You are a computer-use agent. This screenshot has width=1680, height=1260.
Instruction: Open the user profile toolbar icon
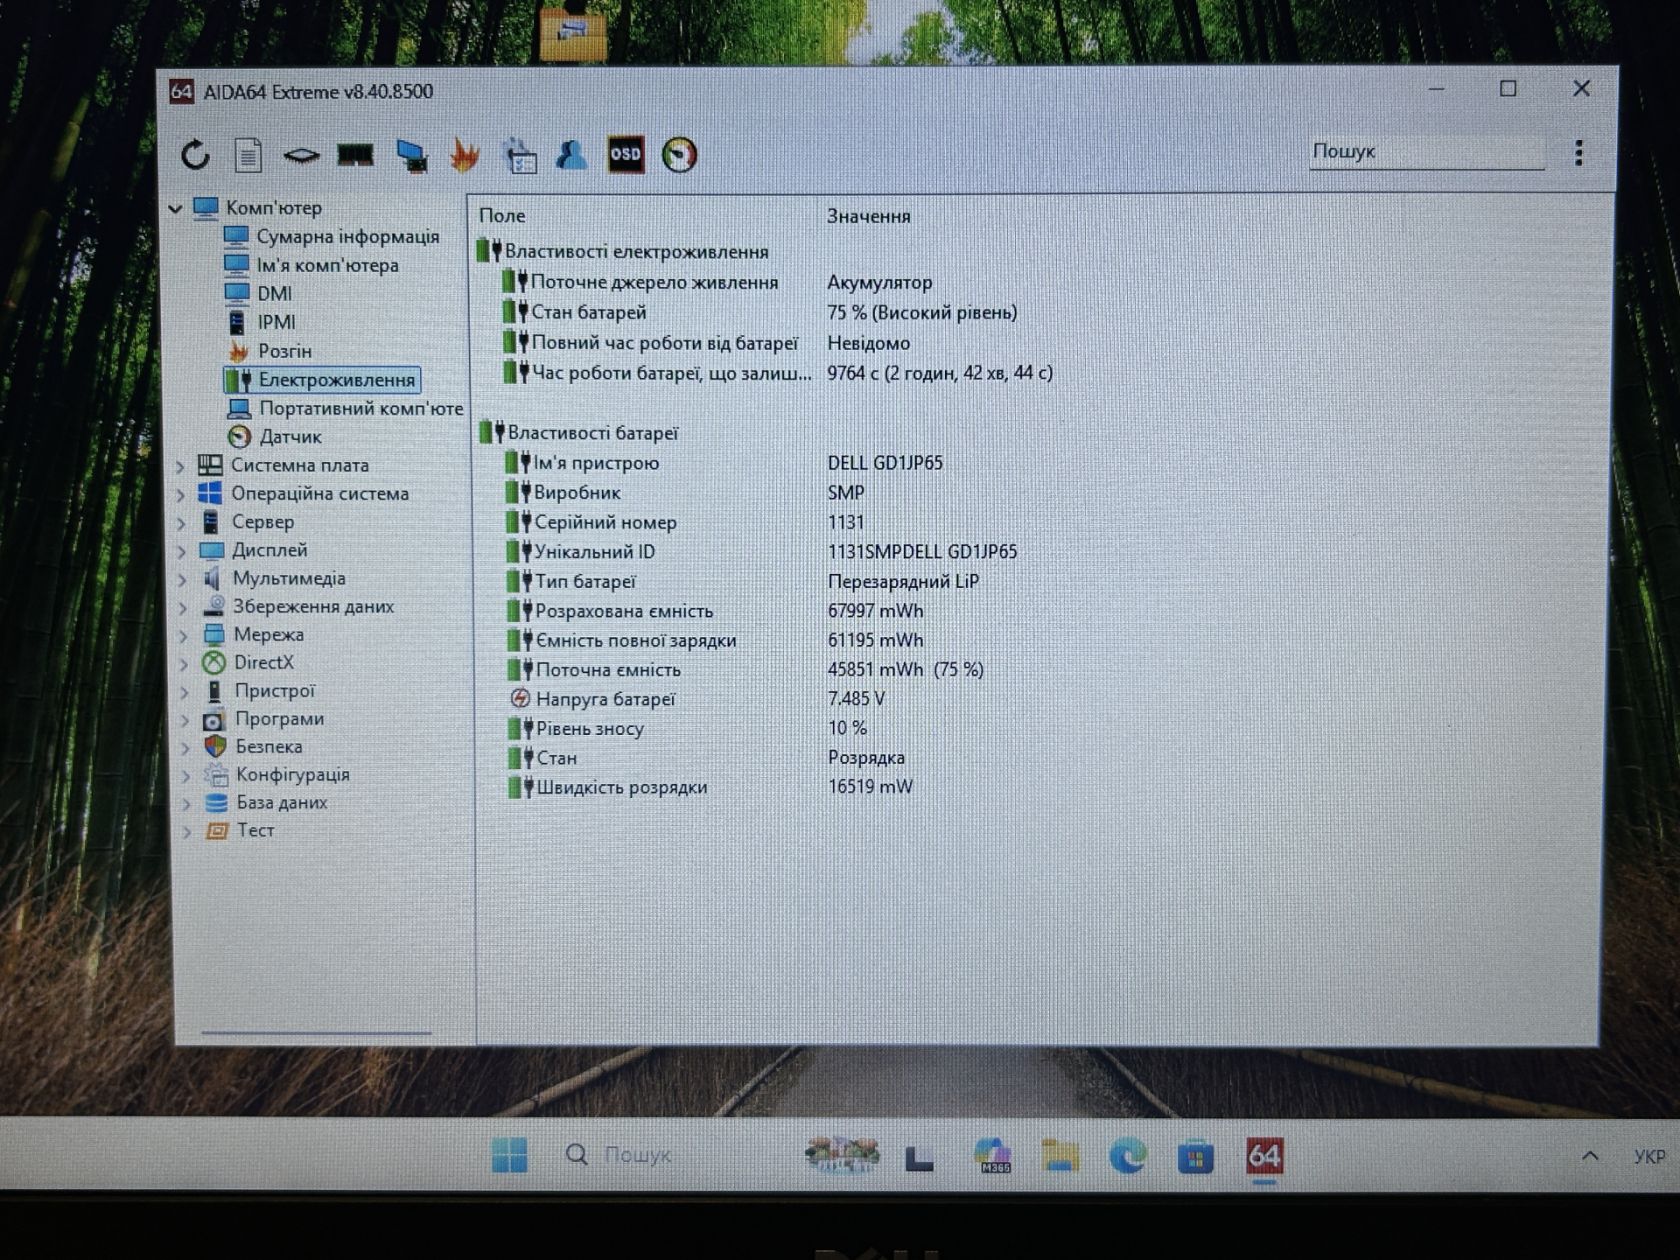pos(572,155)
